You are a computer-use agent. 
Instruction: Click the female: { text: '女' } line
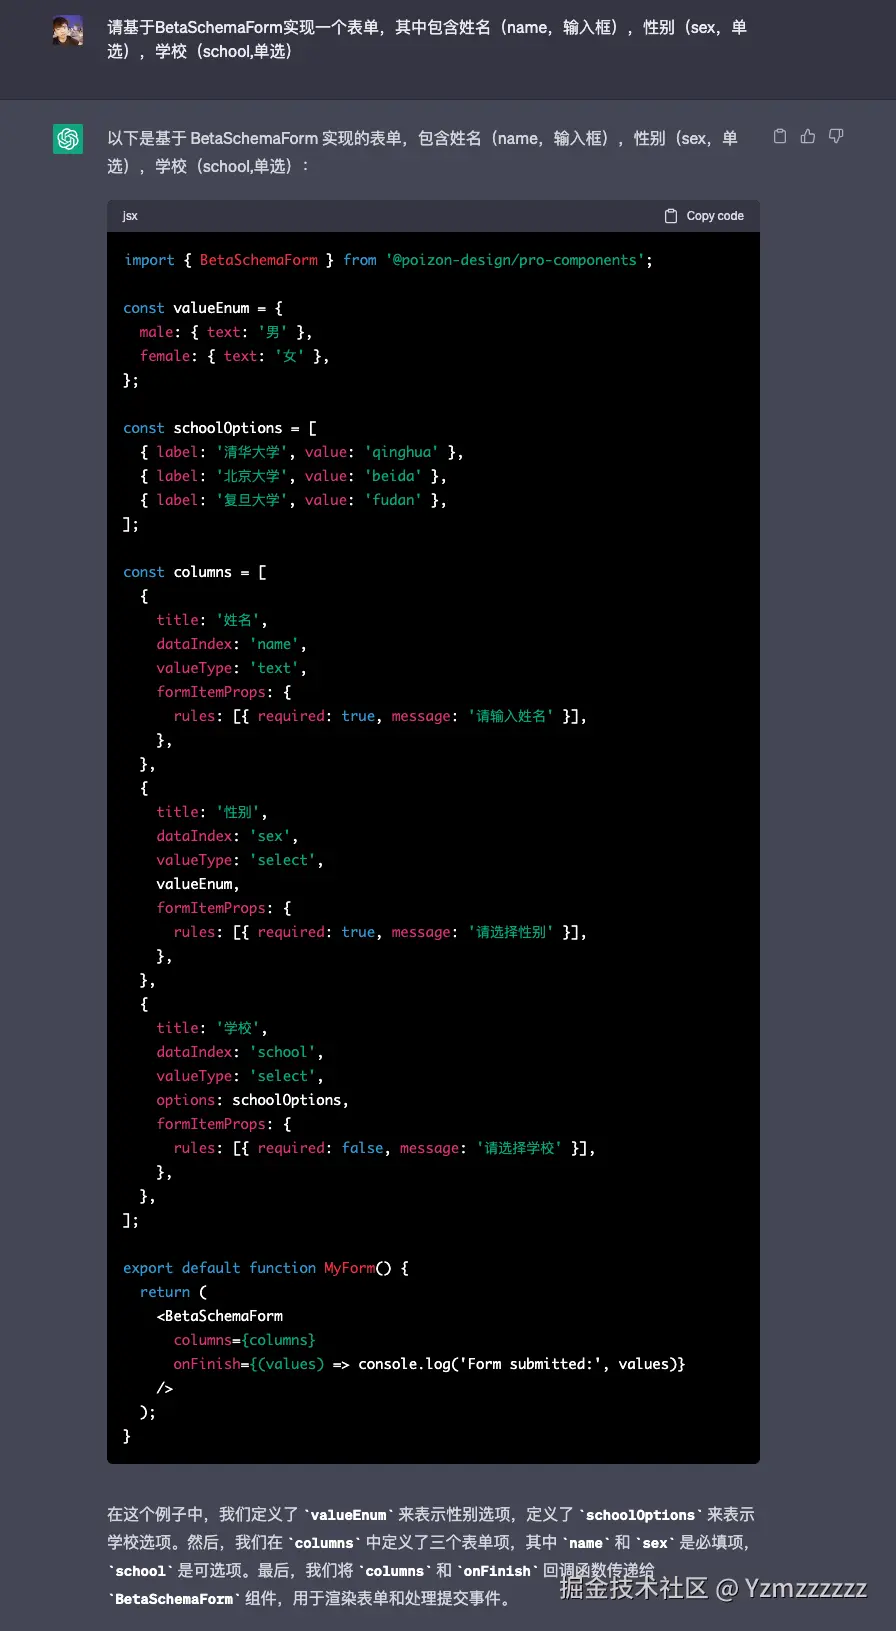tap(234, 356)
